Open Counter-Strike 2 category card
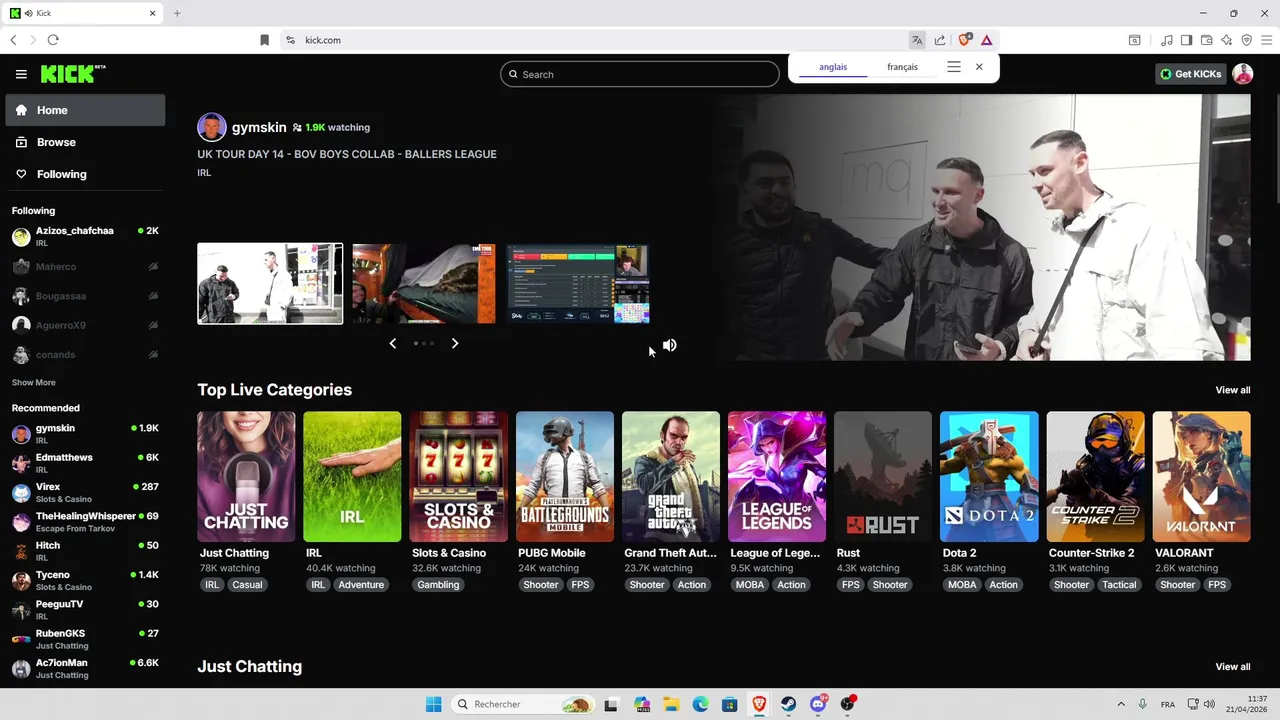The width and height of the screenshot is (1280, 720). tap(1096, 477)
